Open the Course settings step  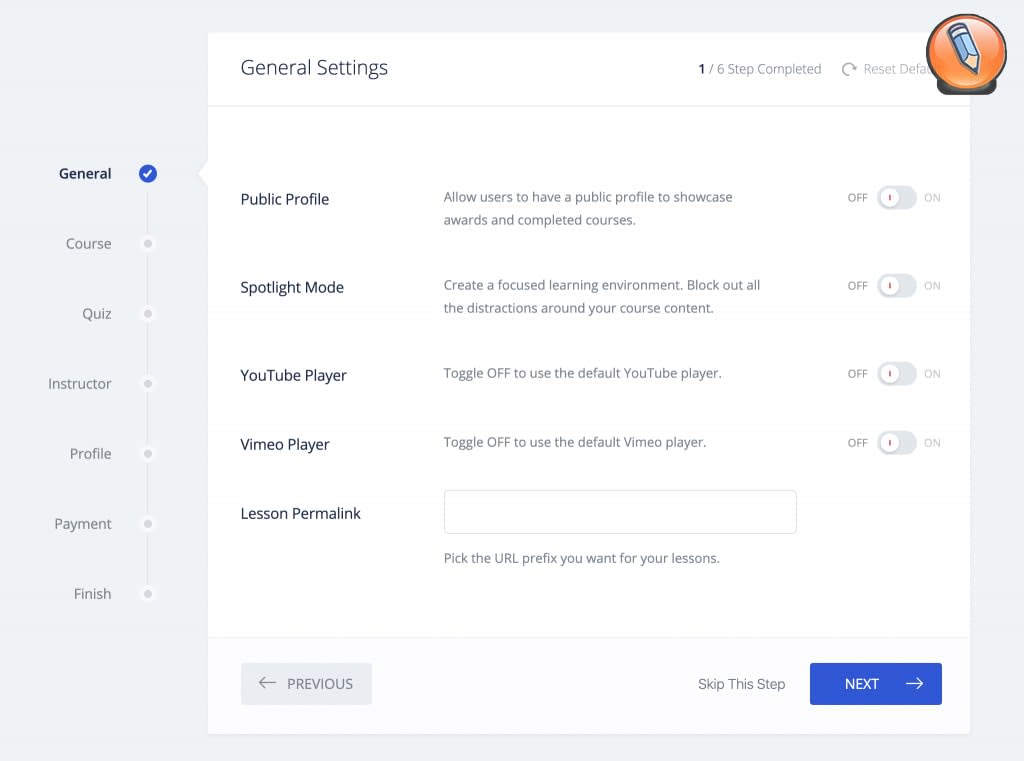89,244
